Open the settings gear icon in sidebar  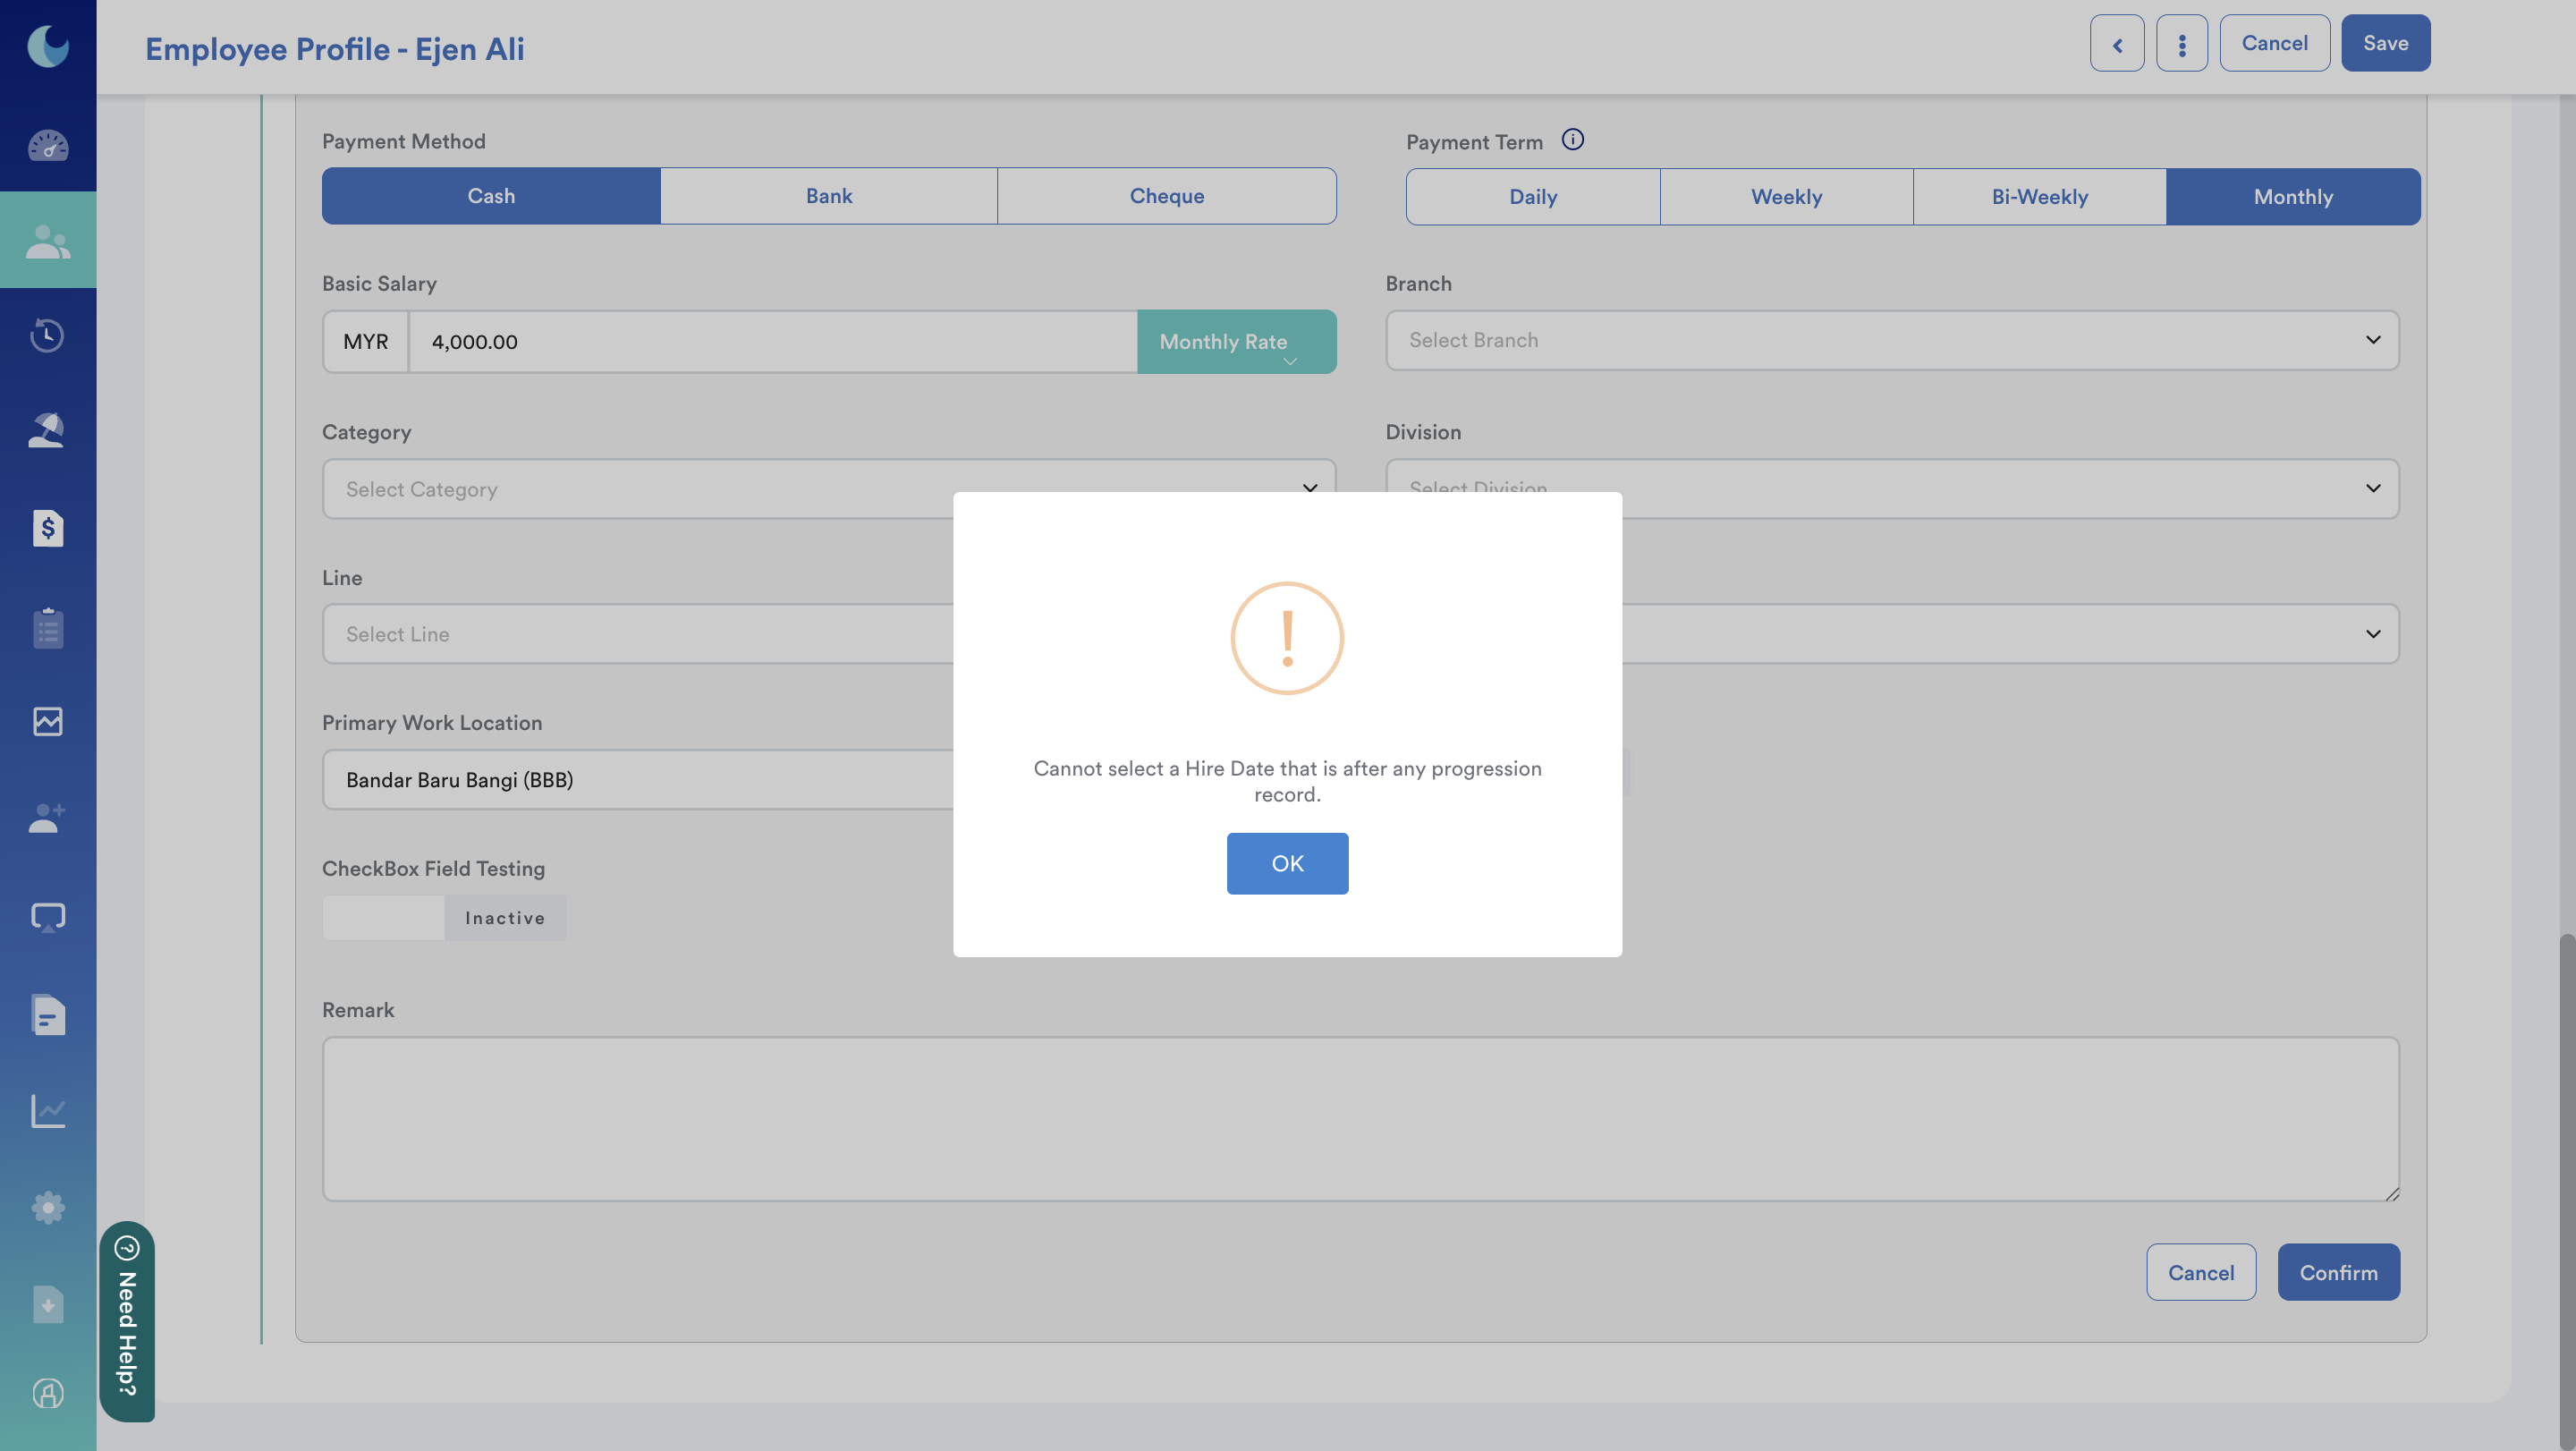[48, 1208]
